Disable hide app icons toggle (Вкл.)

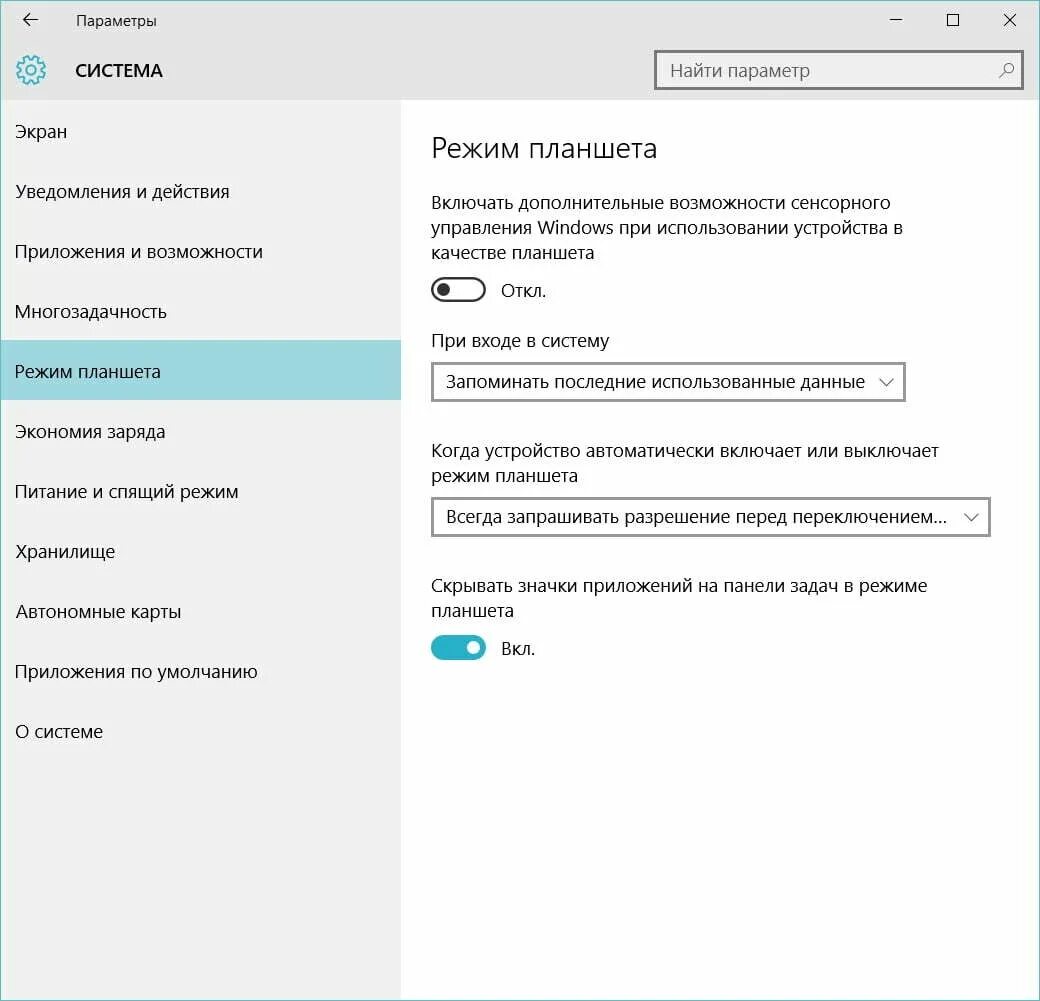pos(458,648)
